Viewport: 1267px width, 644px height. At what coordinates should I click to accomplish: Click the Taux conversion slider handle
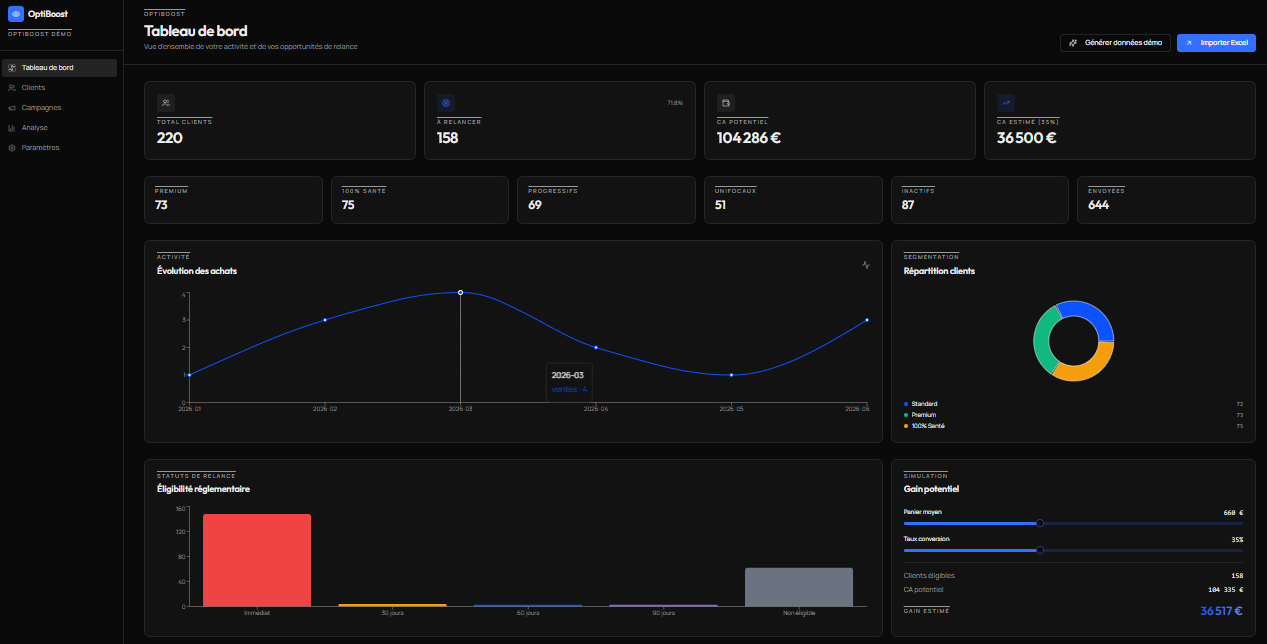(x=1040, y=550)
